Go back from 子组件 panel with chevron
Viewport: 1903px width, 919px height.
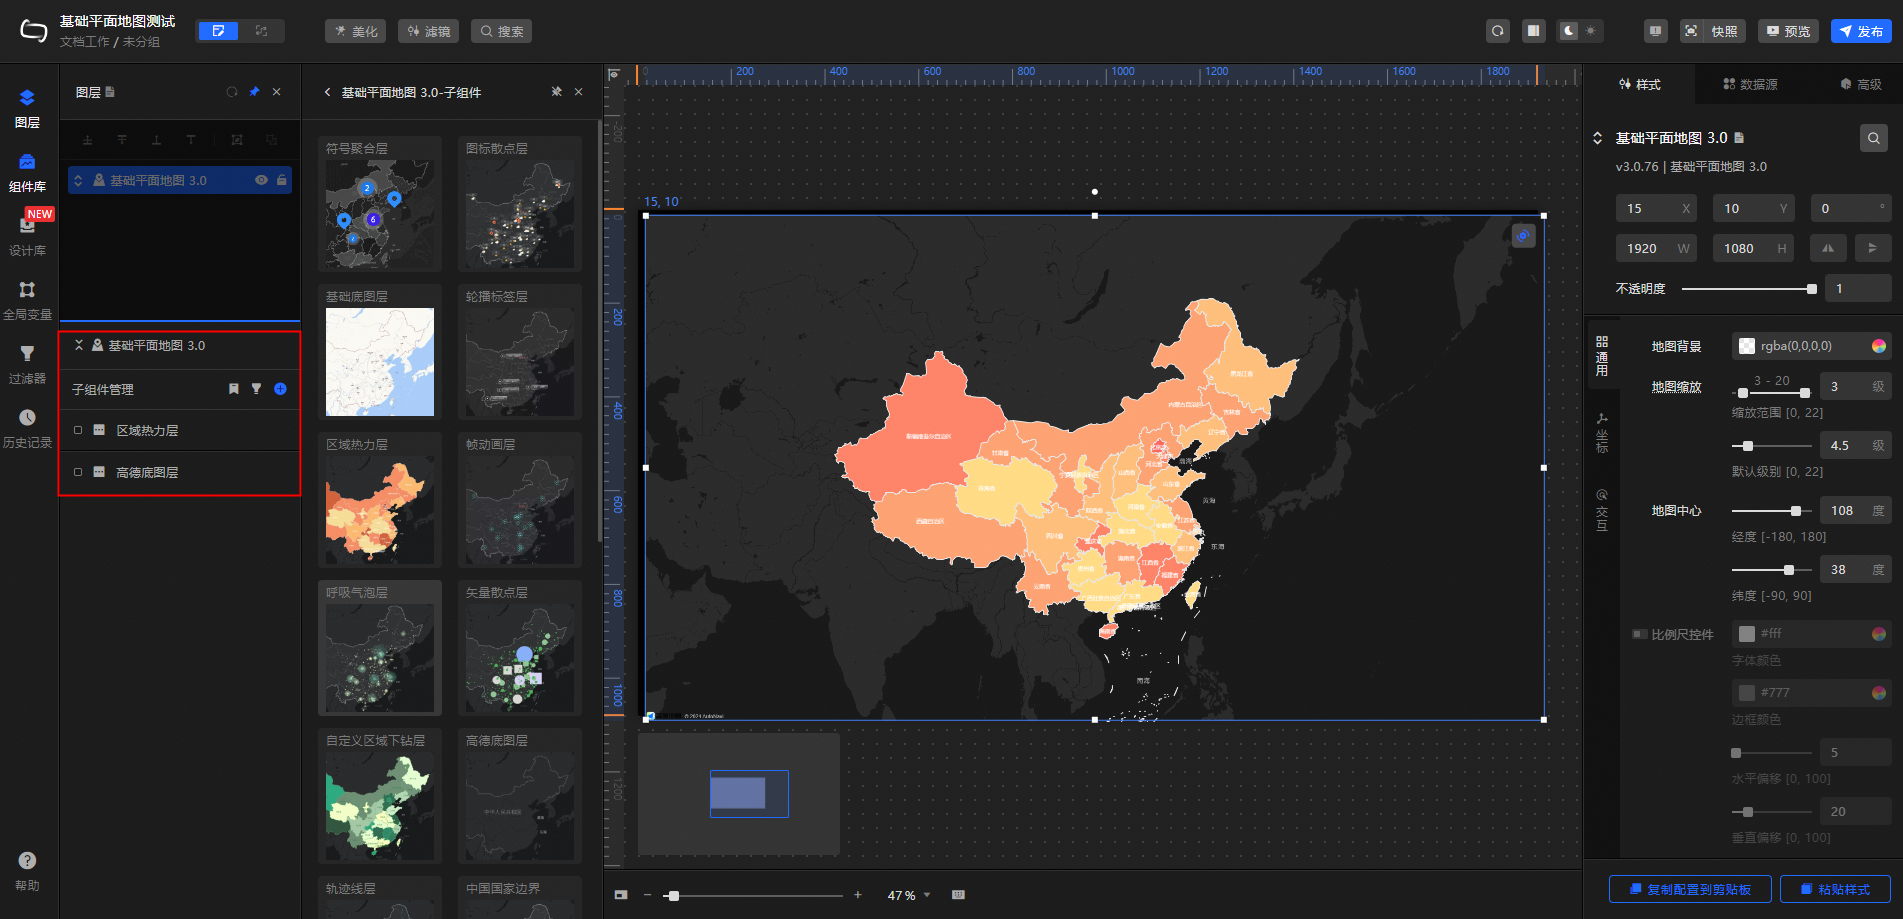(327, 92)
